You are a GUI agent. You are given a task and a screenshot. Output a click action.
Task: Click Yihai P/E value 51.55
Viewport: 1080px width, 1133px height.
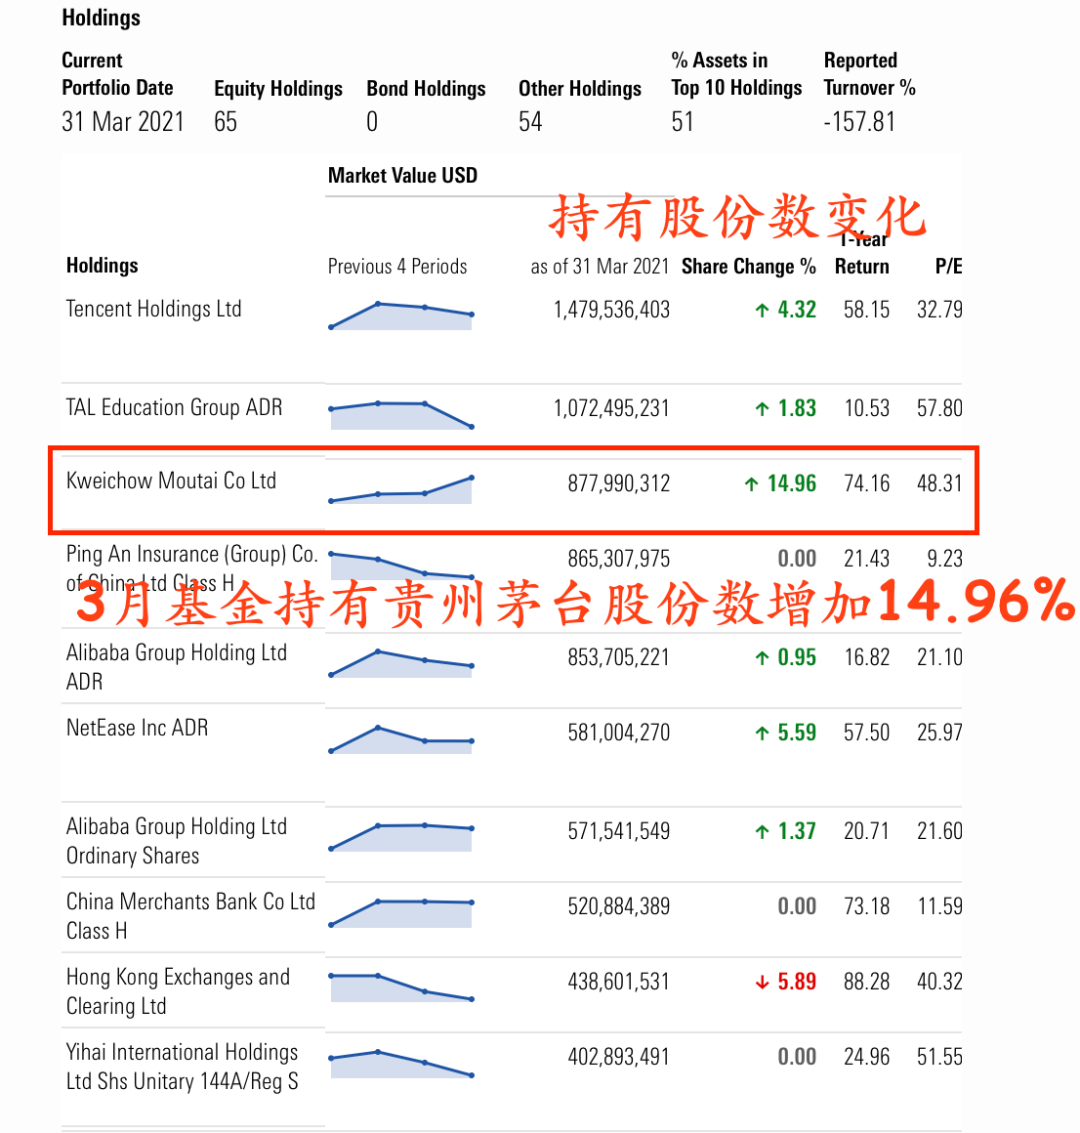[x=939, y=1057]
